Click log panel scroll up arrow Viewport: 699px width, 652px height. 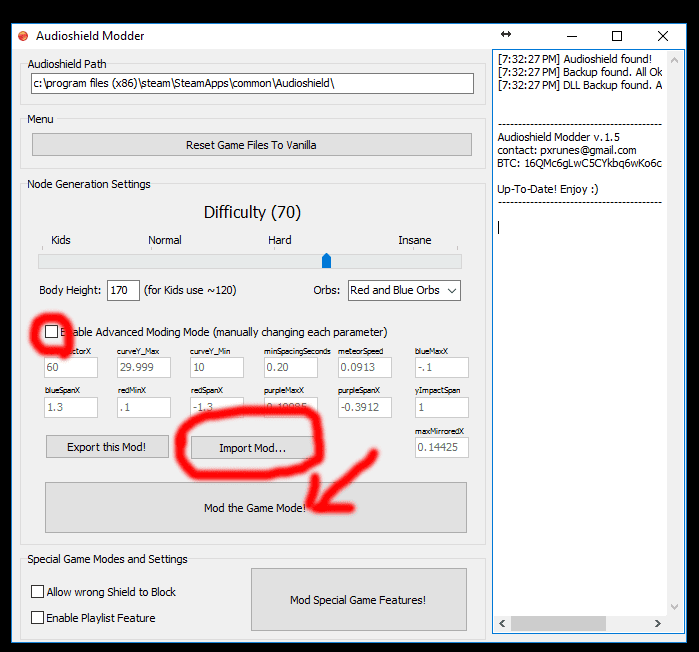click(674, 60)
